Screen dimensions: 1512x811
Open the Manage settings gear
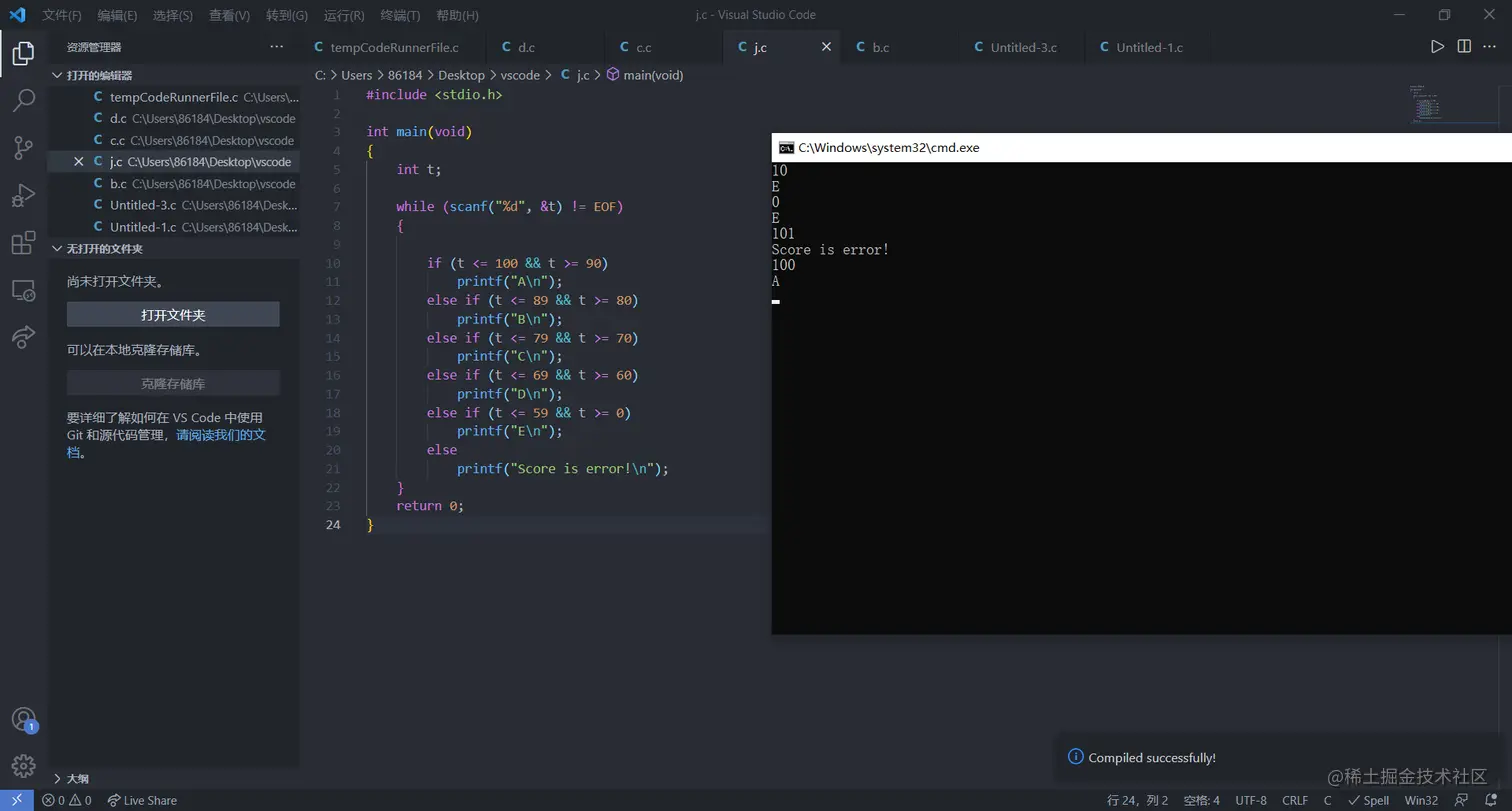coord(23,766)
